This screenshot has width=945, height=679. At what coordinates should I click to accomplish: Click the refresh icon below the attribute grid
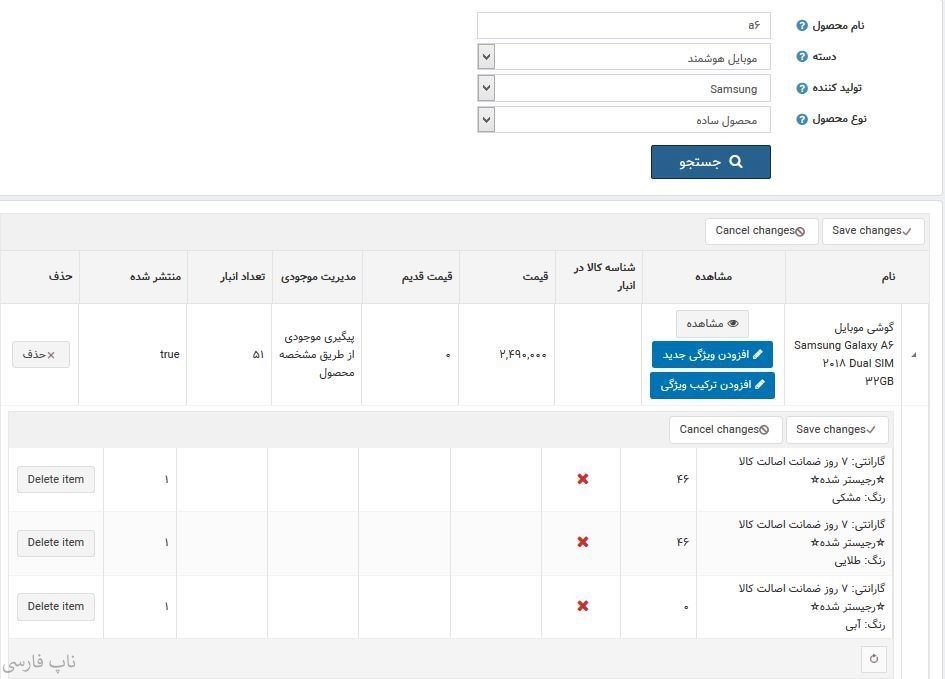pos(873,659)
